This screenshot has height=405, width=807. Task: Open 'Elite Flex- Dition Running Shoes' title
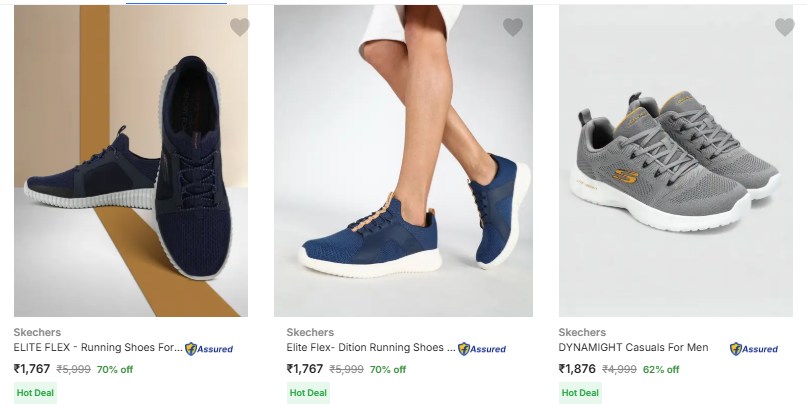(370, 348)
